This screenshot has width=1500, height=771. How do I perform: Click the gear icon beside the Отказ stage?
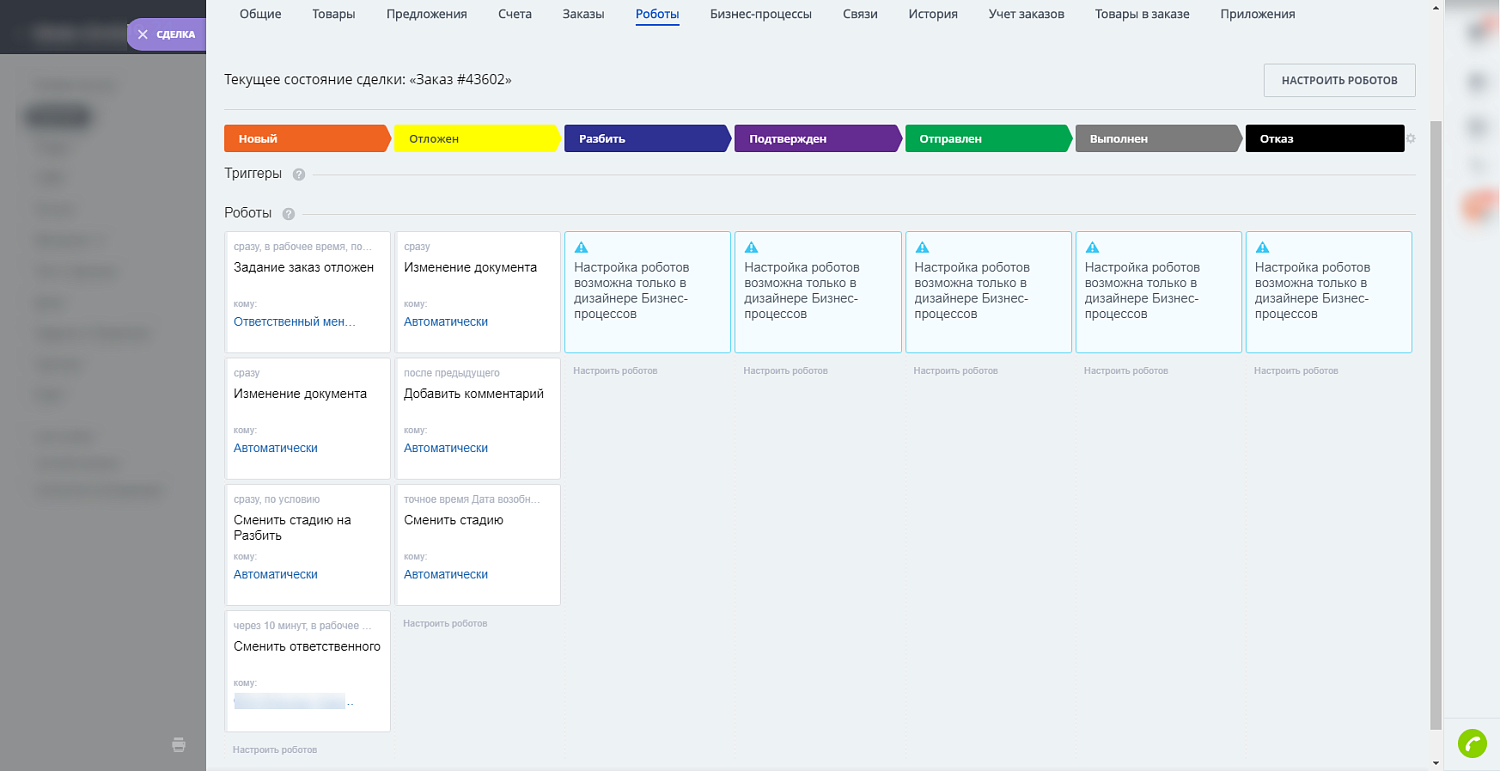coord(1410,140)
